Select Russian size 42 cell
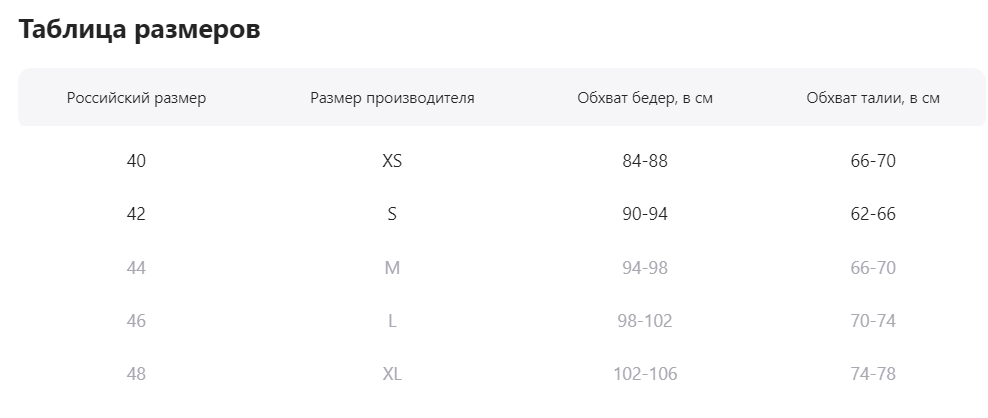This screenshot has height=418, width=988. pos(137,214)
